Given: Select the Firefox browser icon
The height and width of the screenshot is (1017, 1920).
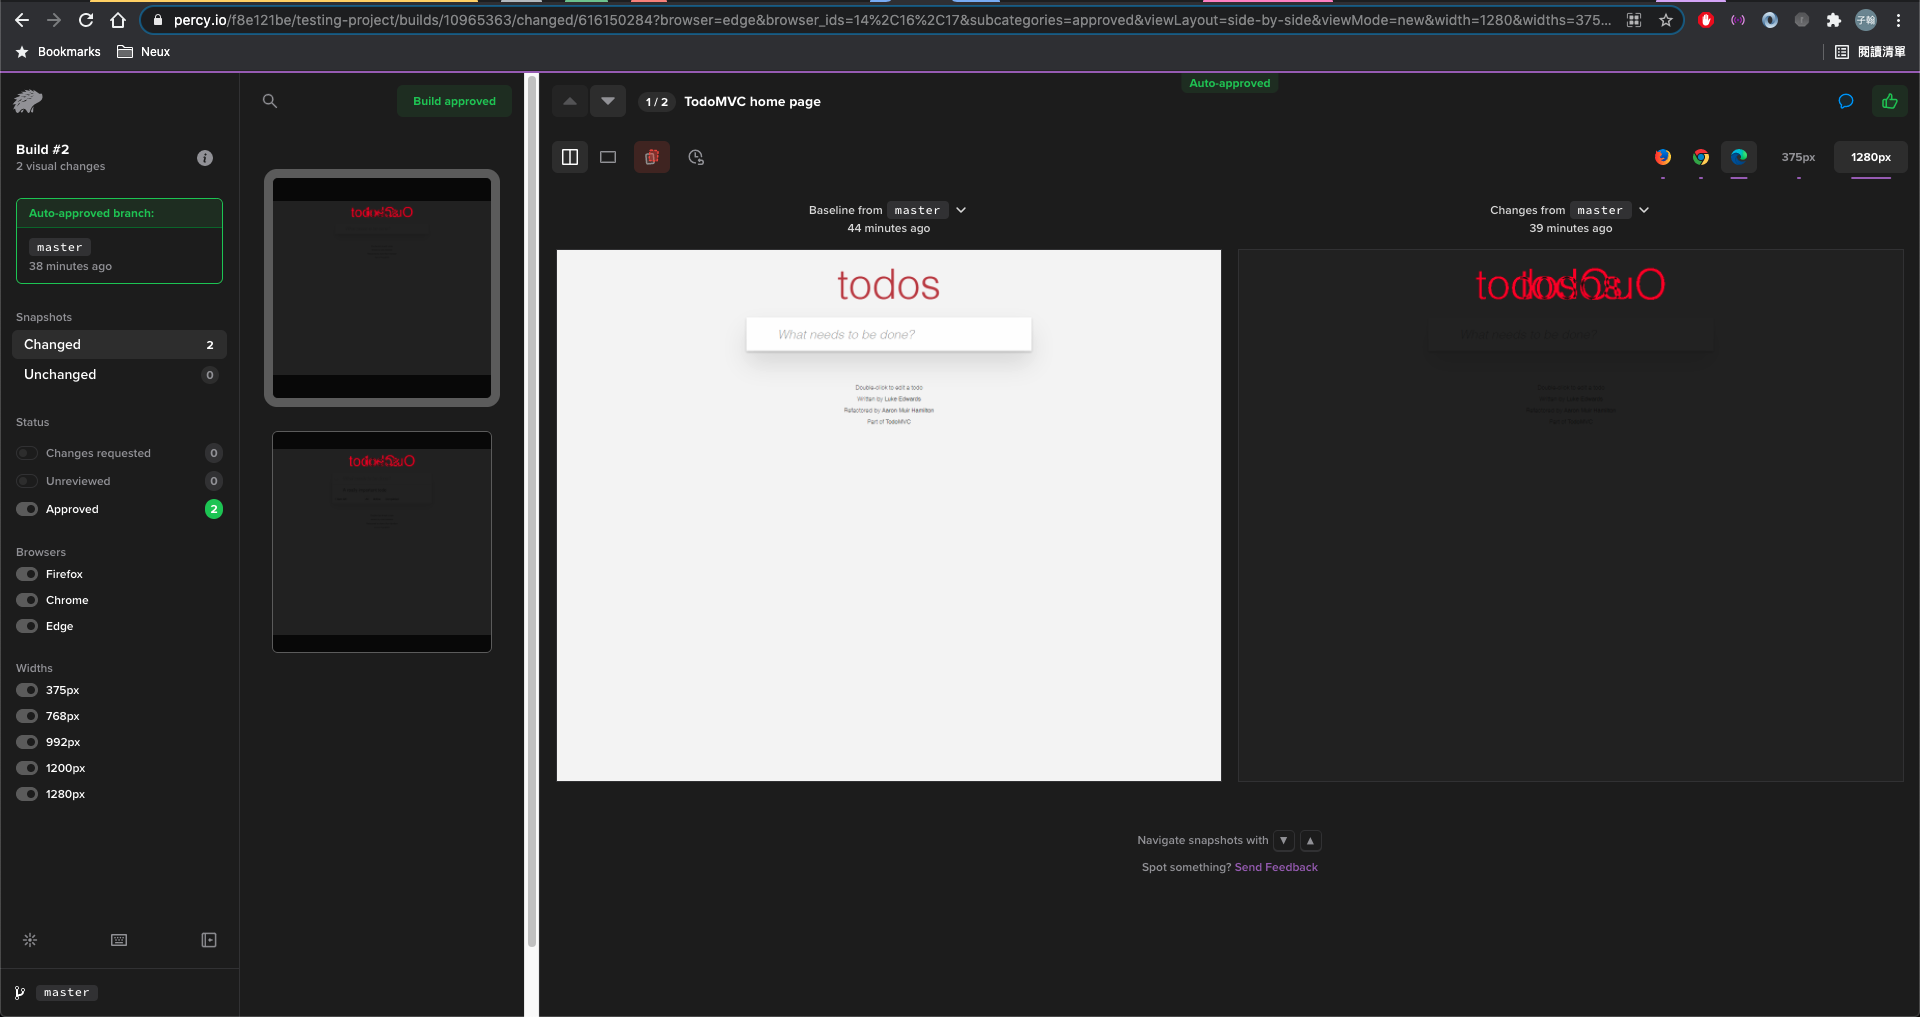Looking at the screenshot, I should tap(1663, 157).
